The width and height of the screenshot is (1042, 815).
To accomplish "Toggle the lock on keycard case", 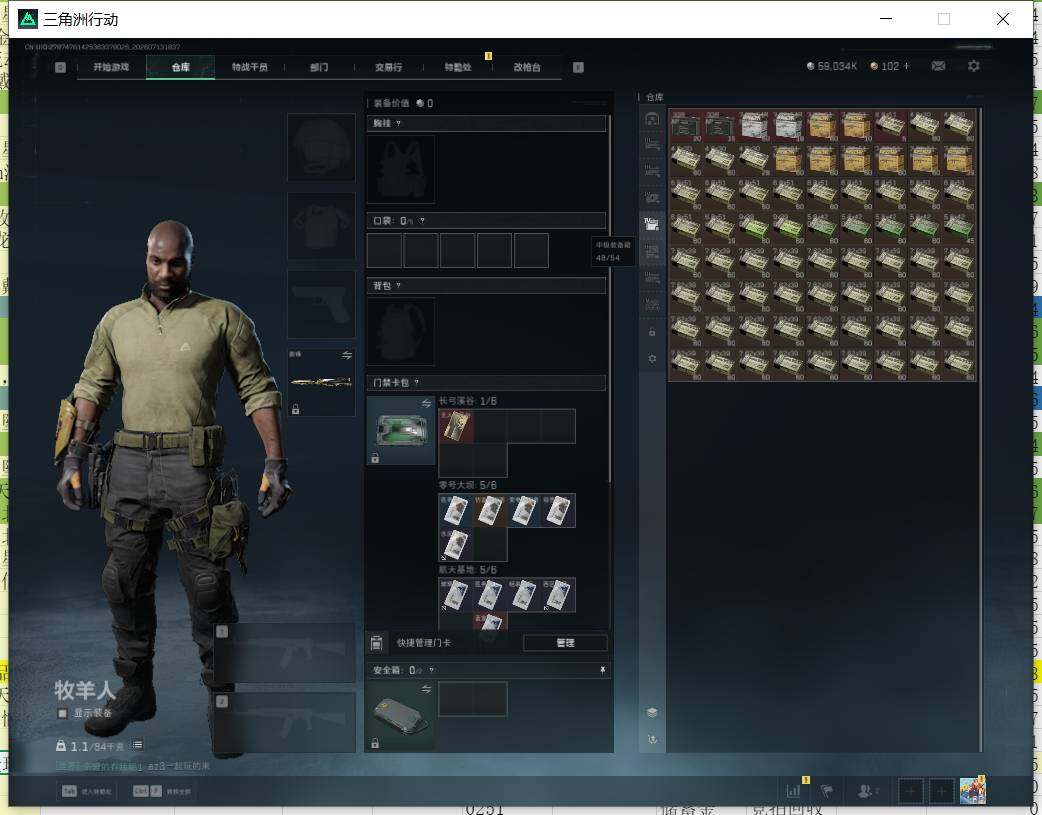I will (375, 458).
